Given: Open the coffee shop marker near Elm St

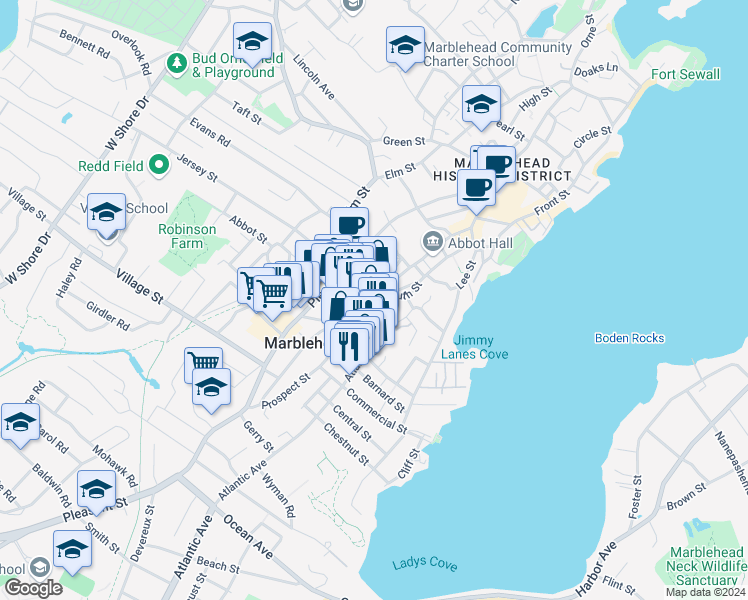Looking at the screenshot, I should click(349, 226).
